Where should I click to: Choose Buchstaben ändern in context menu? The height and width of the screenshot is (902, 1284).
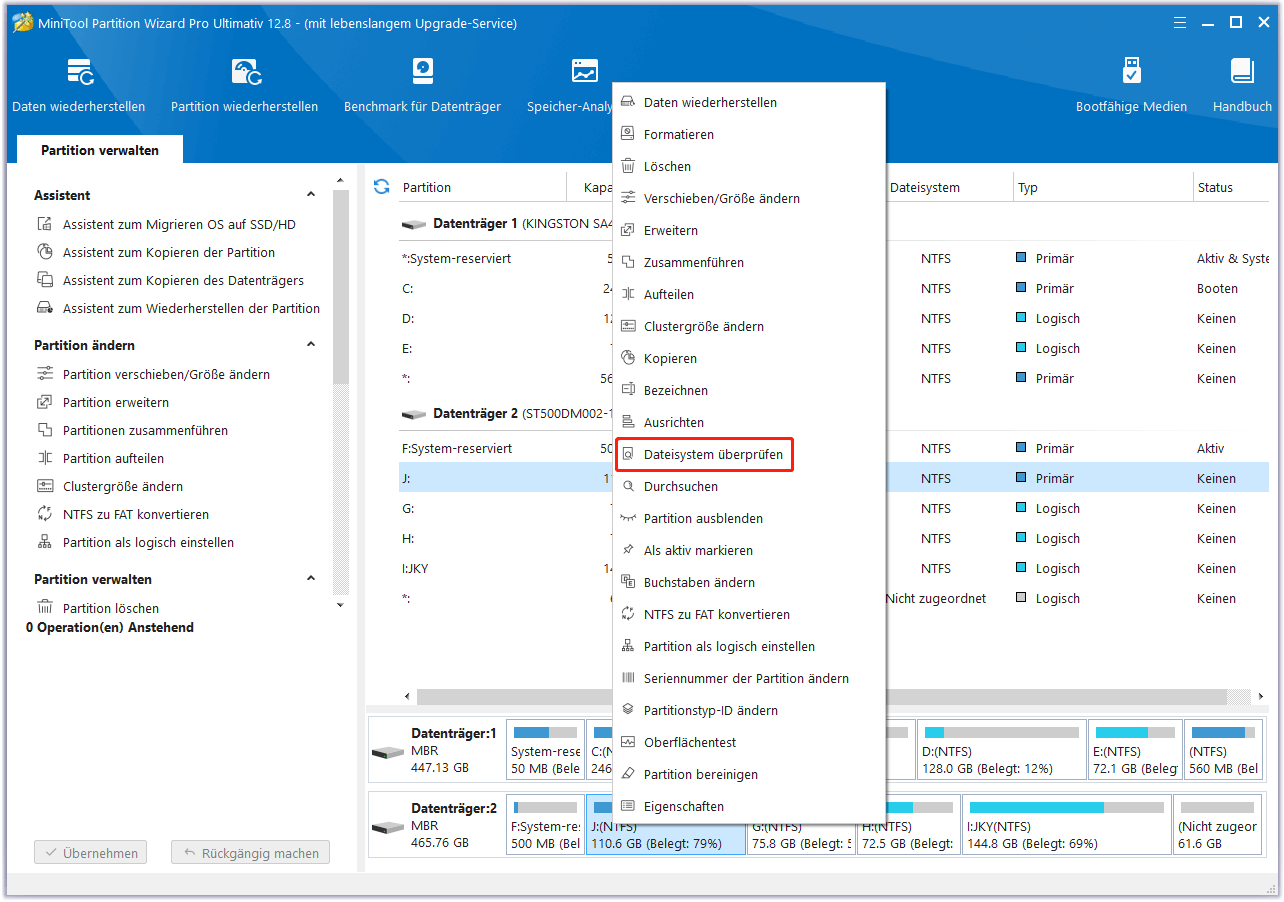coord(749,583)
